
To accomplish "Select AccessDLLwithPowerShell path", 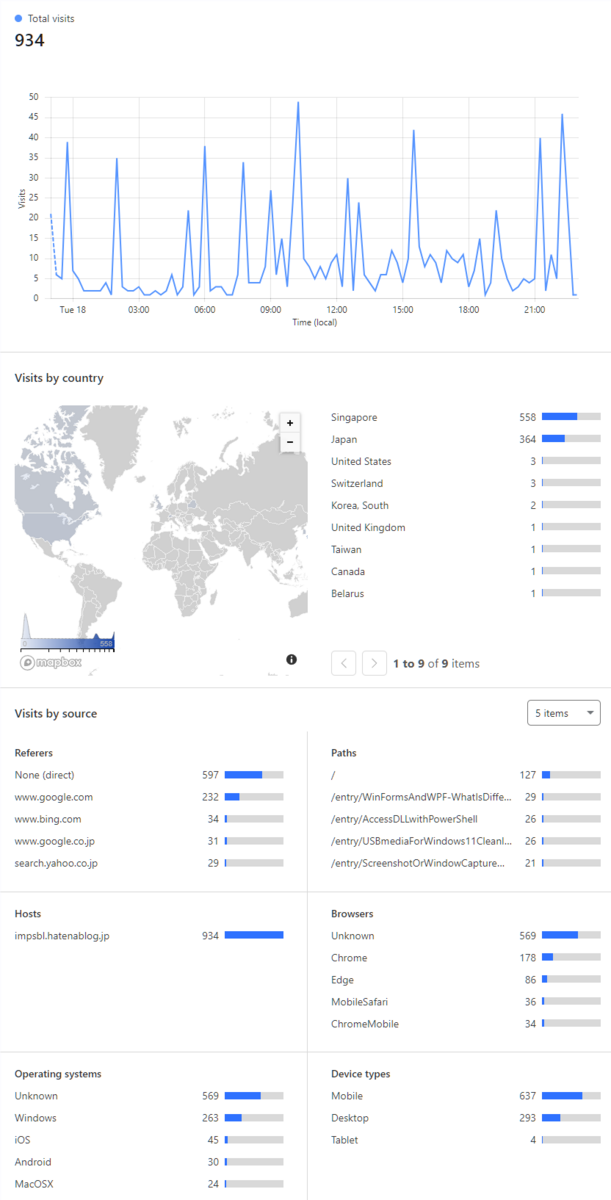I will tap(466, 819).
